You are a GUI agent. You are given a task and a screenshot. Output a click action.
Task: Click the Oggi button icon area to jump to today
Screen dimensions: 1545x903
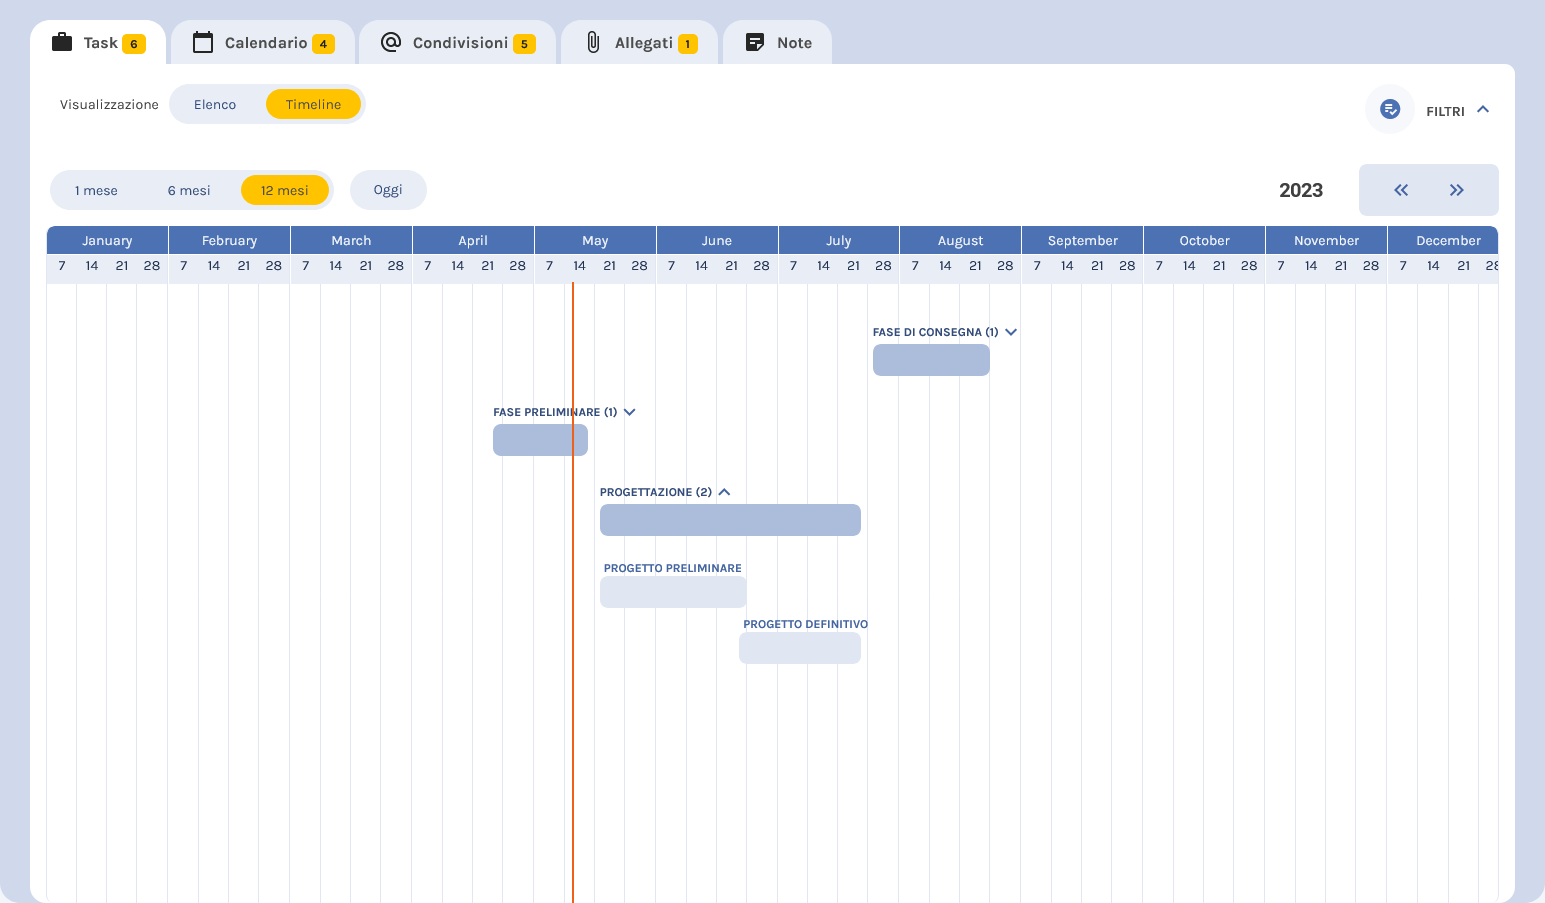[388, 190]
